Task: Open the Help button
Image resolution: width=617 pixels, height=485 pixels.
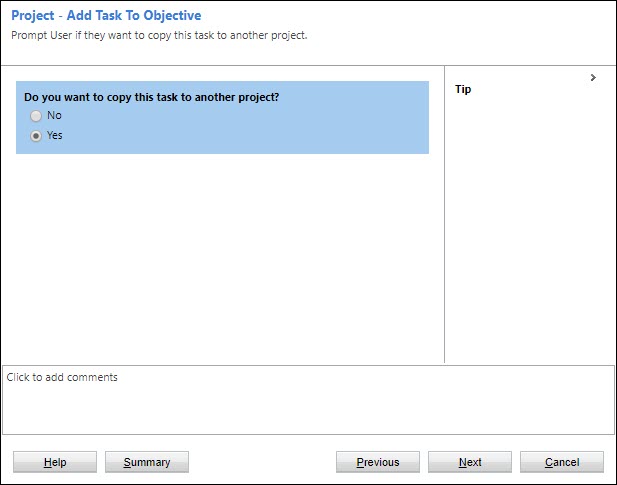Action: pos(55,462)
